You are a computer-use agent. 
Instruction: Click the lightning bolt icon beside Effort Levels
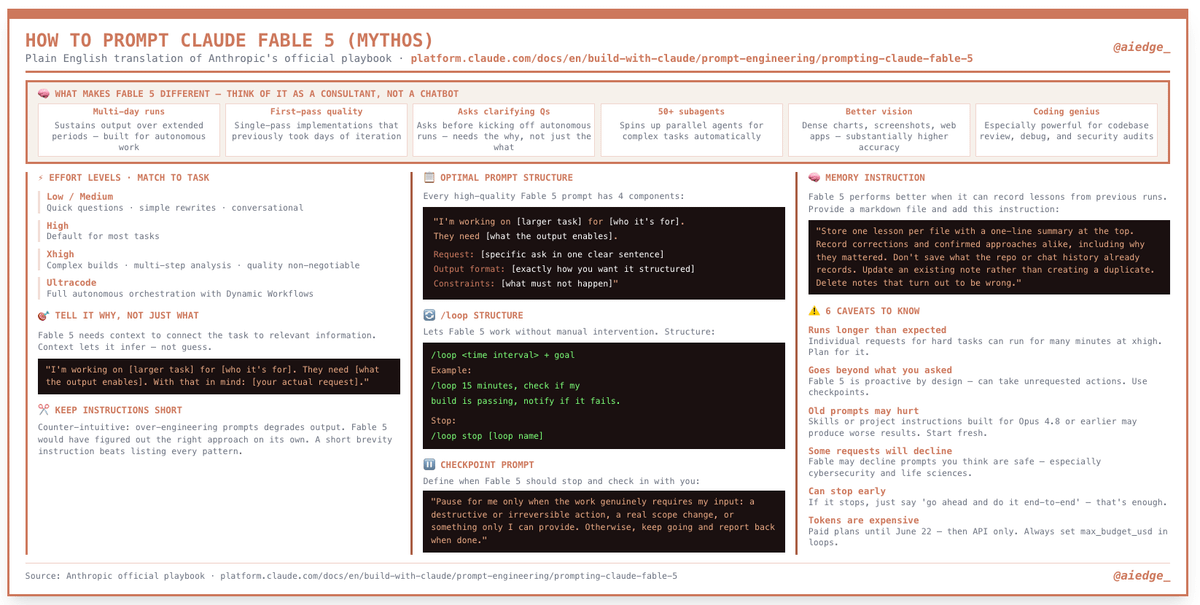[x=41, y=178]
